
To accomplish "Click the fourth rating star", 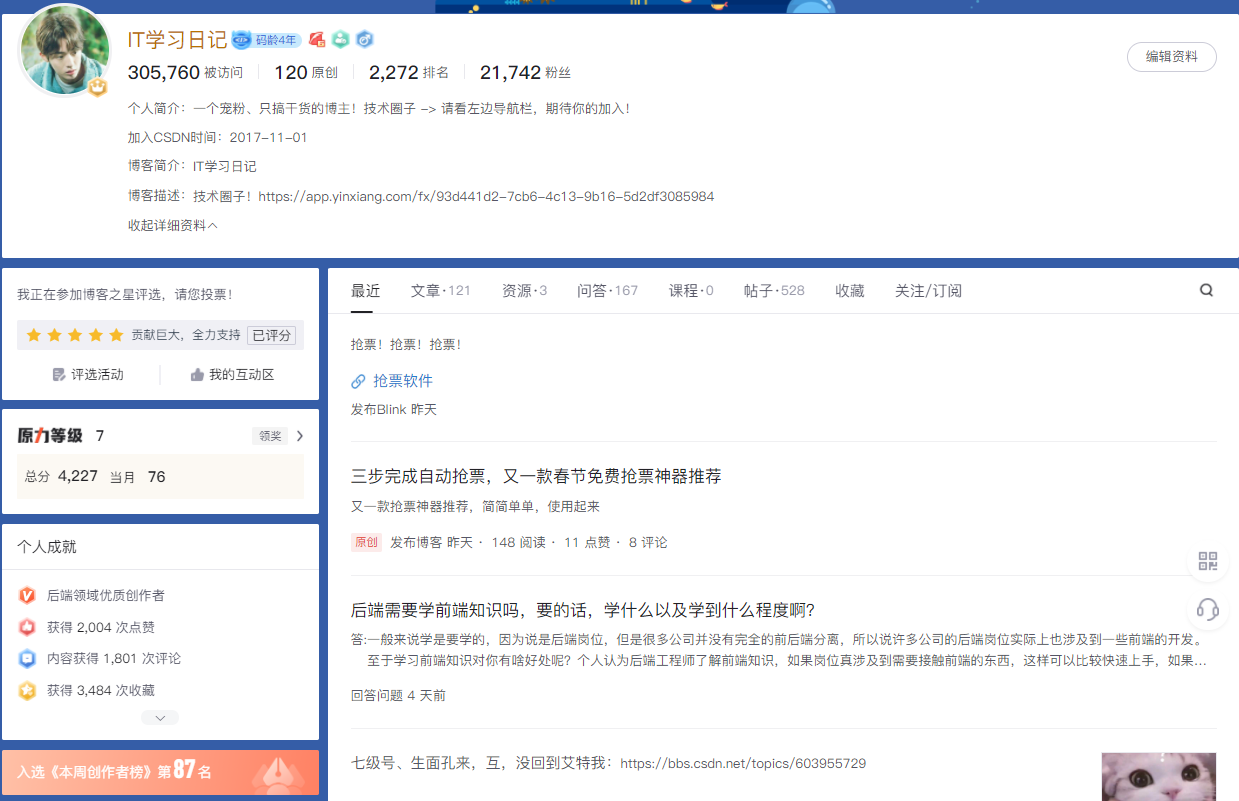I will point(96,335).
